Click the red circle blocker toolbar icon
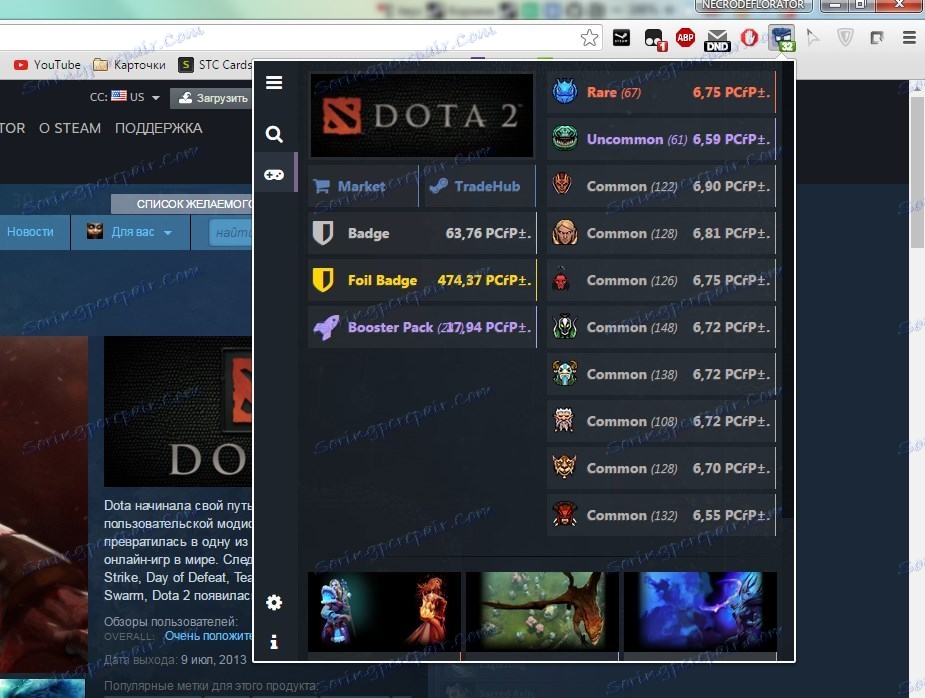Viewport: 925px width, 698px height. (749, 38)
